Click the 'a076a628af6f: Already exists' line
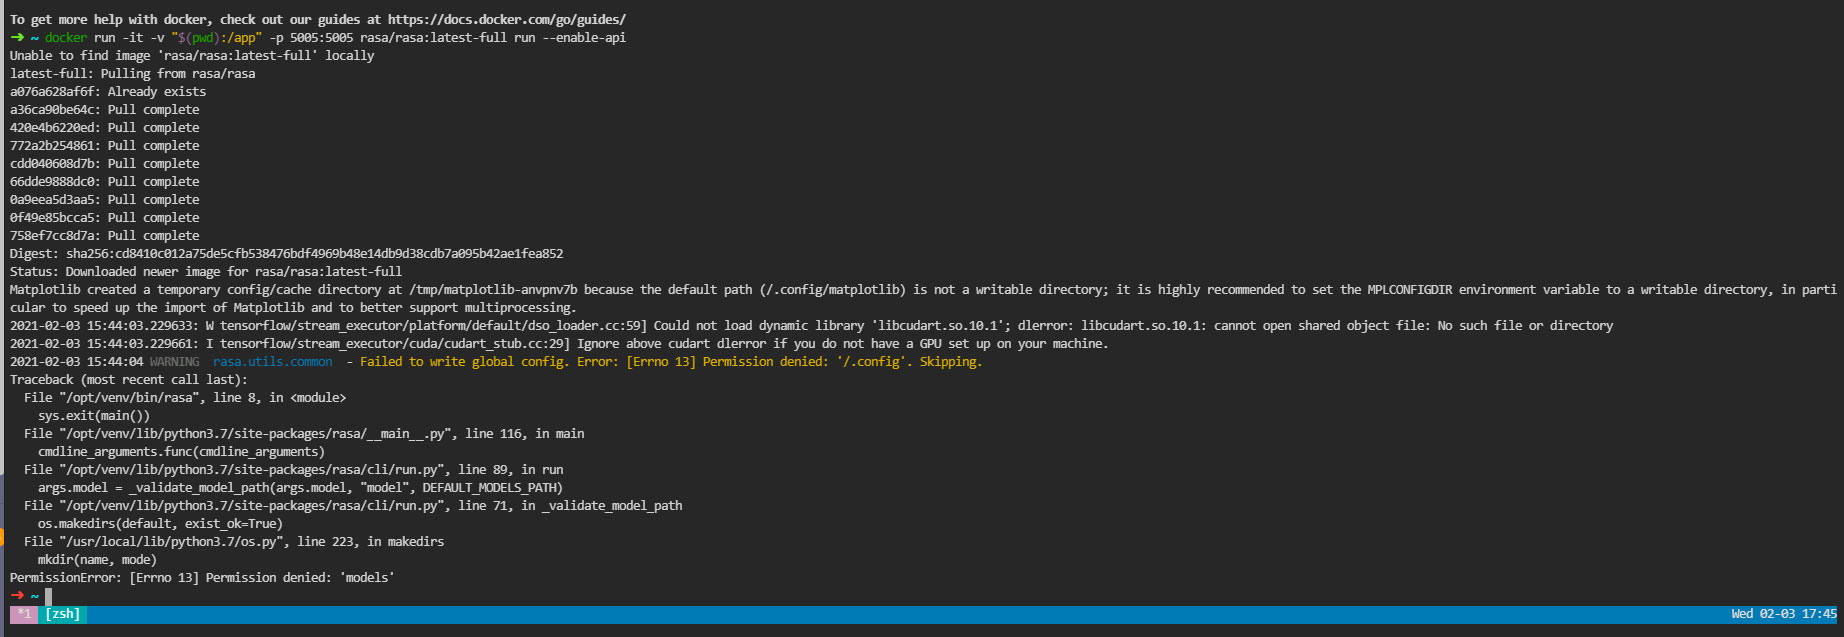Screen dimensions: 1844x637 (x=108, y=91)
